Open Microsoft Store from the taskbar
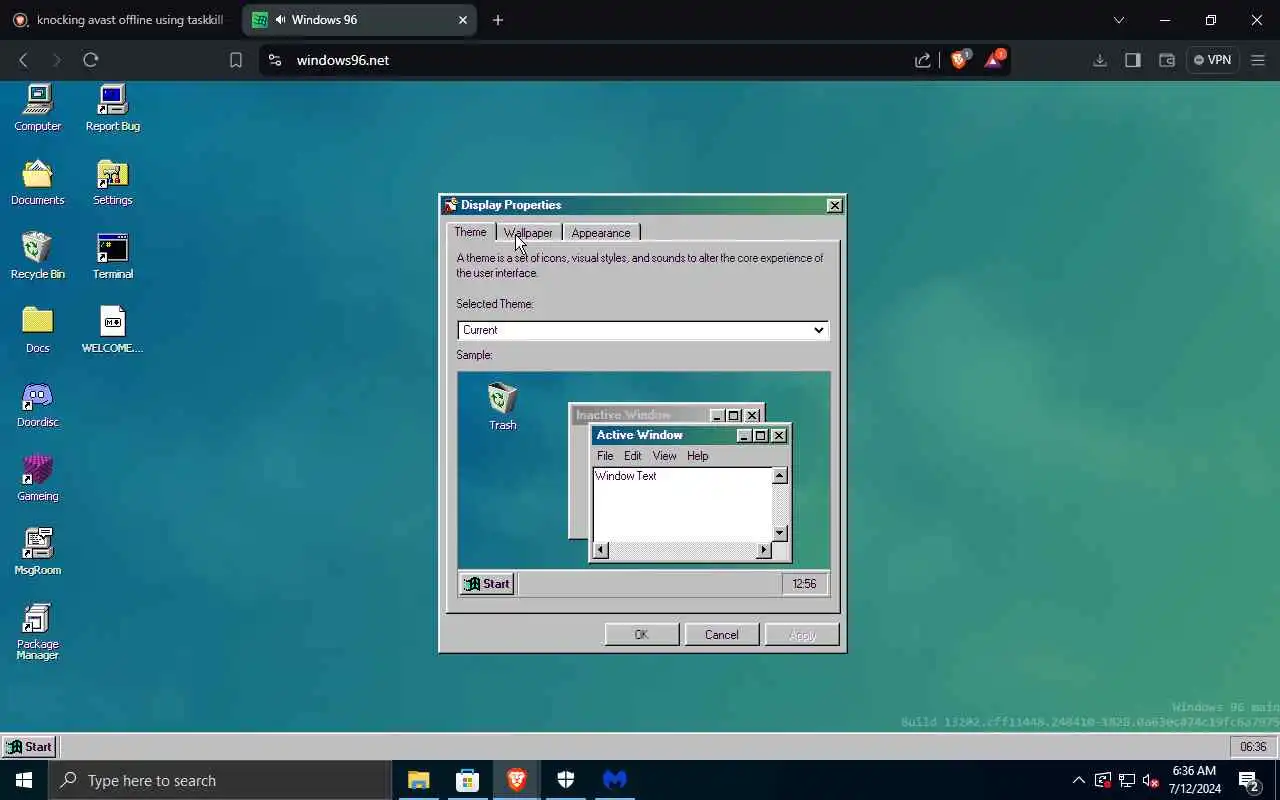Screen dimensions: 1280x800 click(467, 780)
